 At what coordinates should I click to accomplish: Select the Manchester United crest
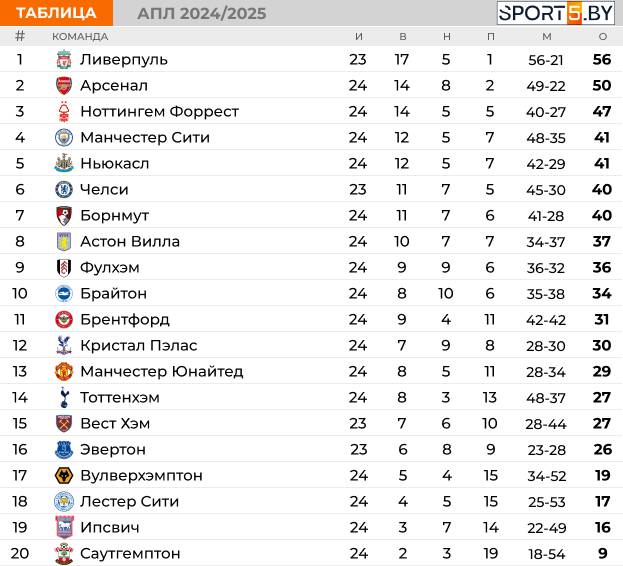tap(64, 371)
